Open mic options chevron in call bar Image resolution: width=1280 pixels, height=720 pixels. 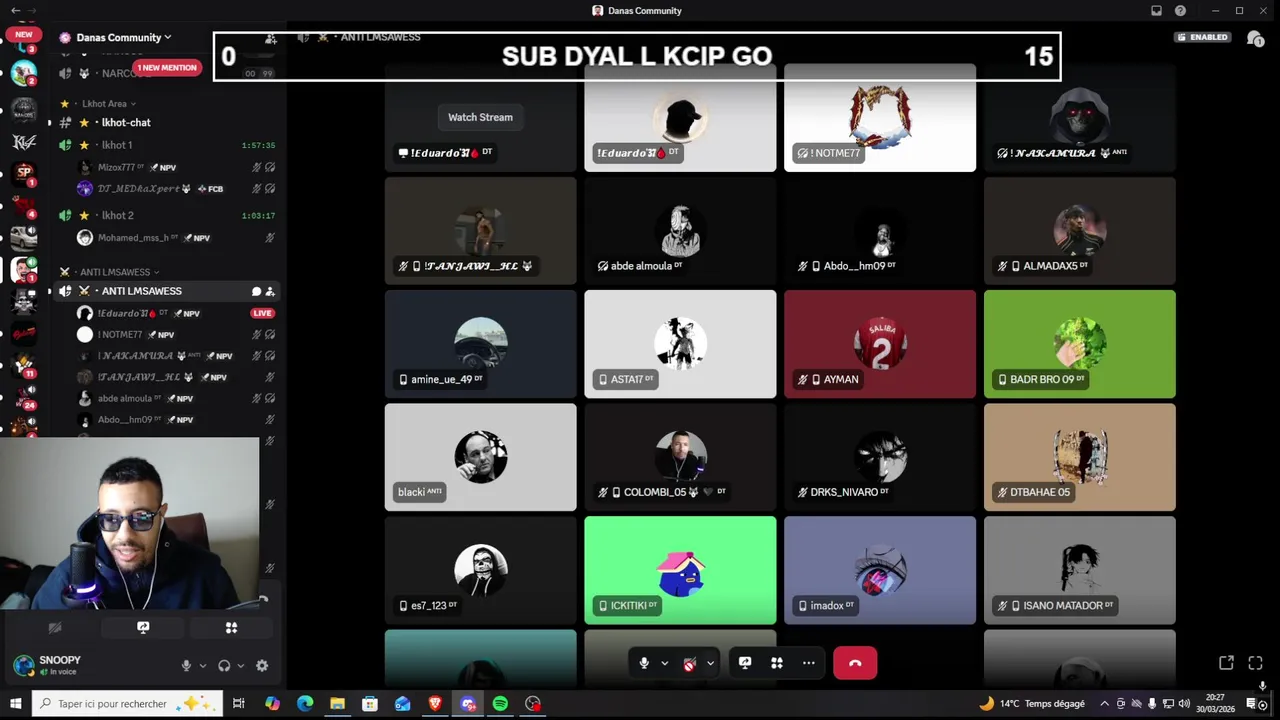pos(664,663)
